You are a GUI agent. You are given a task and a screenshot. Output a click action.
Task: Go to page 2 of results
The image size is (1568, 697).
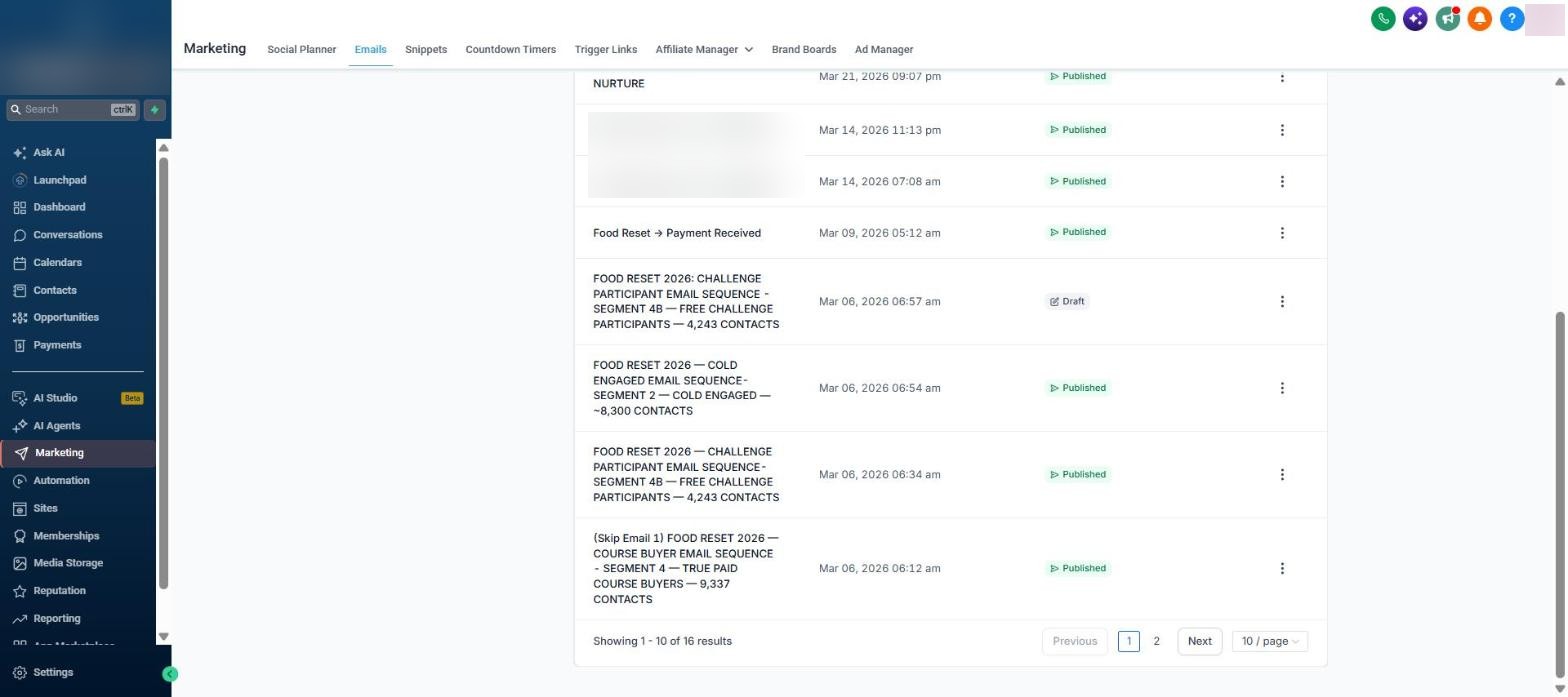click(x=1157, y=642)
